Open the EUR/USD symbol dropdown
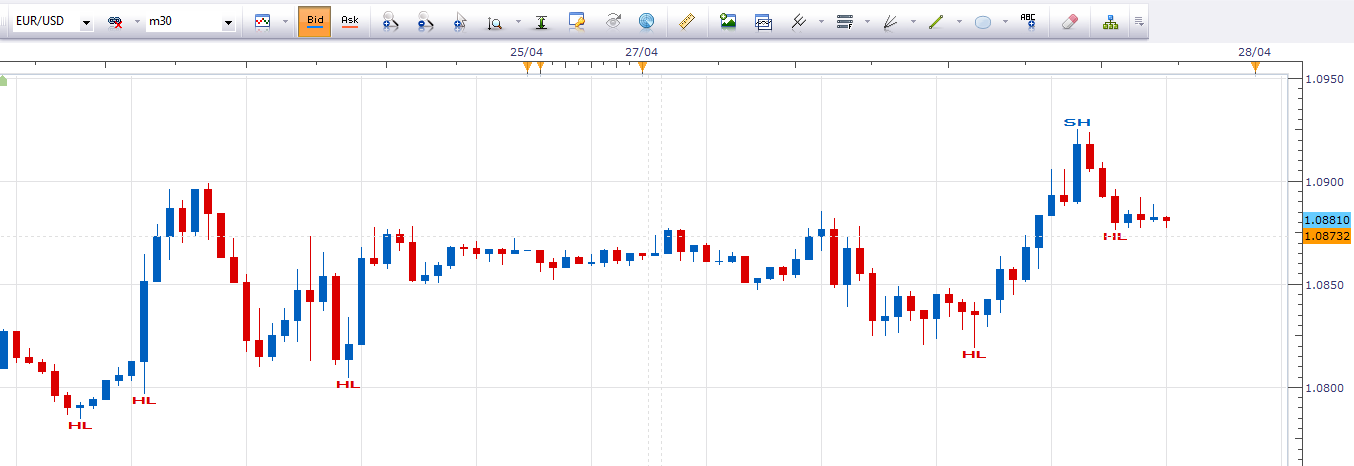Screen dimensions: 1354x466 click(x=87, y=22)
